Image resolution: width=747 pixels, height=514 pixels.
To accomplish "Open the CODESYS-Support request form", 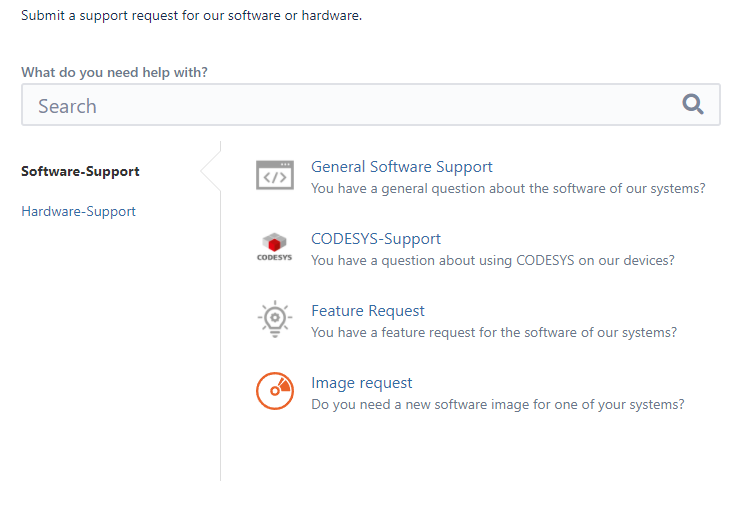I will click(x=376, y=239).
